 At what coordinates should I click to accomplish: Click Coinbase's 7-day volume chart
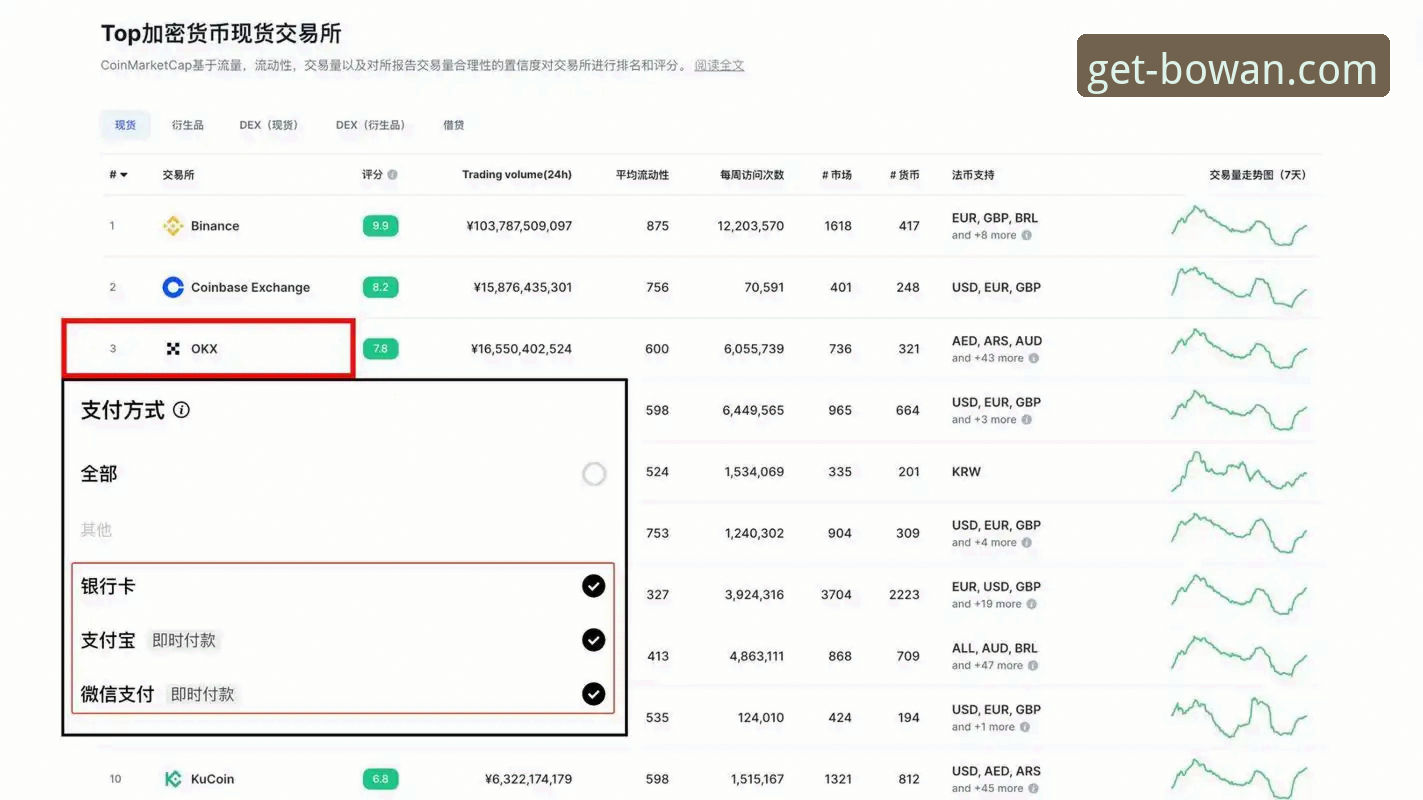(x=1239, y=287)
